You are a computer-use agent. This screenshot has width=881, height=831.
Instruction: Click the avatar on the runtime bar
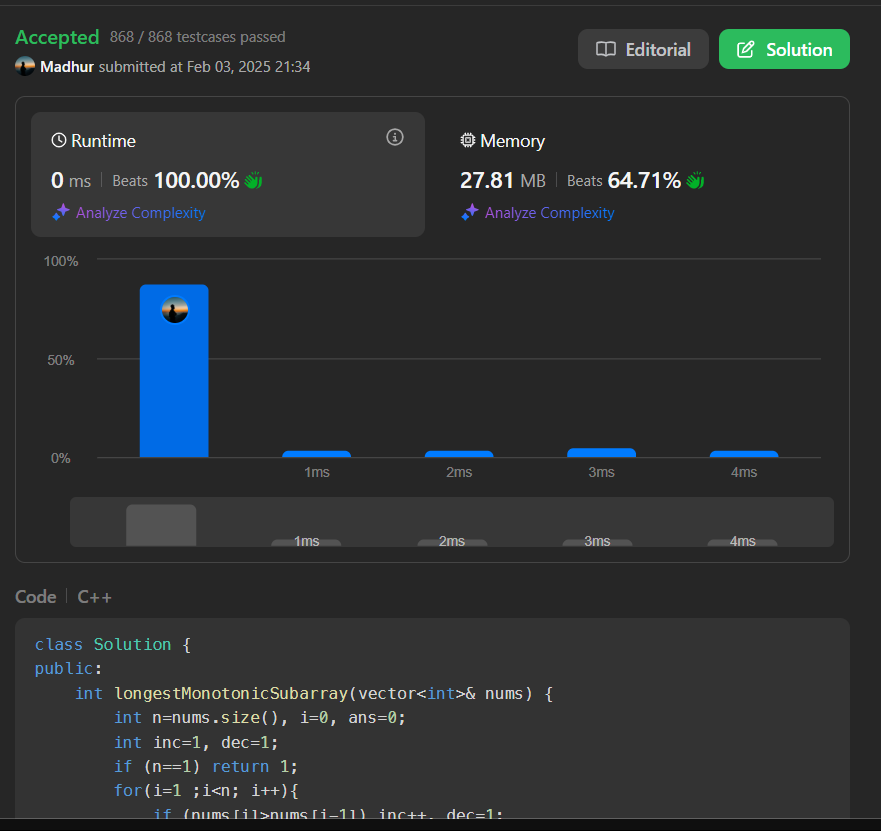click(175, 310)
